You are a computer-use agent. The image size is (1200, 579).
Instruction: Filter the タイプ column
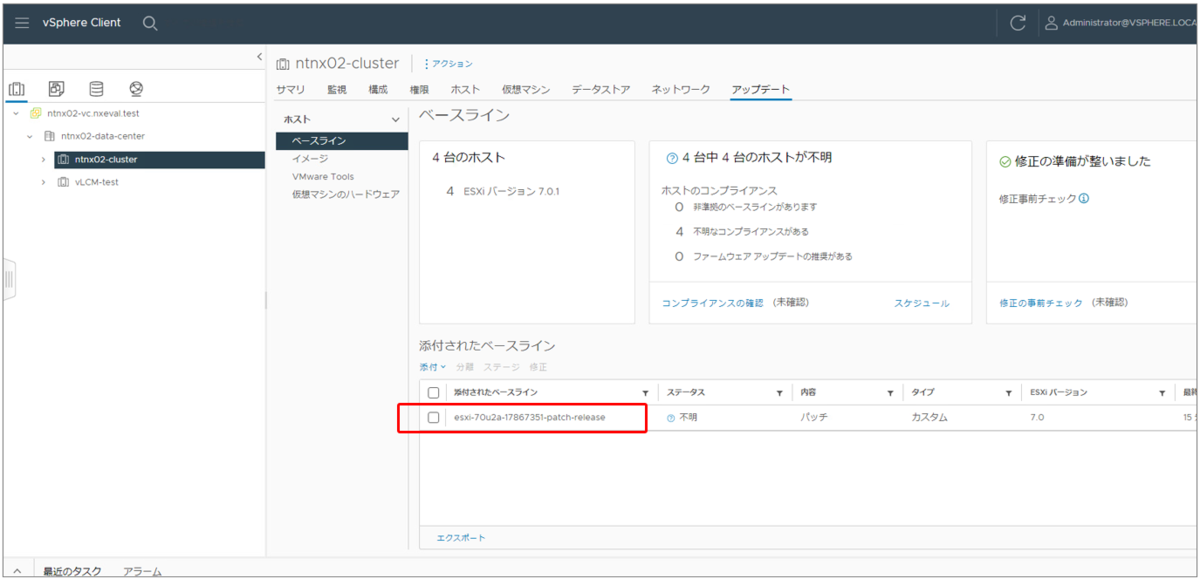pos(1009,394)
